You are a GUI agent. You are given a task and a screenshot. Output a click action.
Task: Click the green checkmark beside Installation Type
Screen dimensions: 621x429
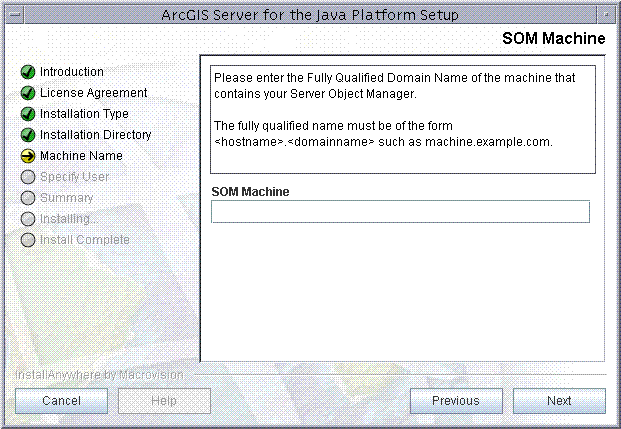pos(28,114)
